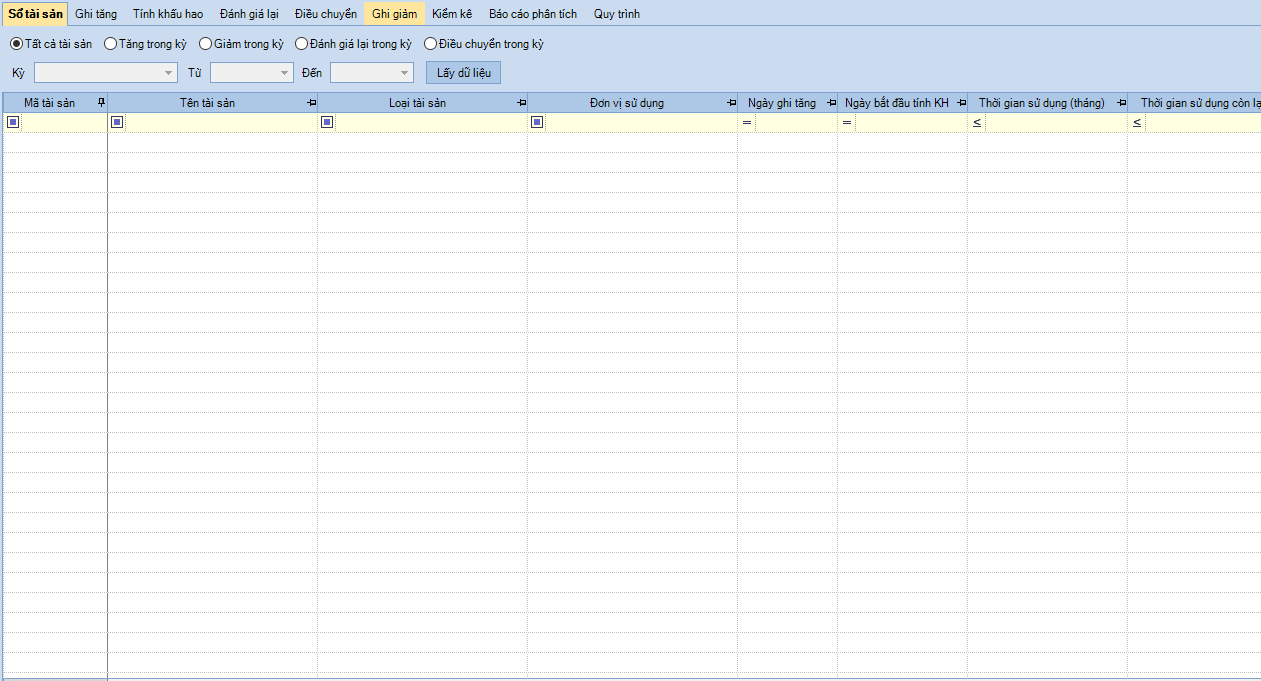Viewport: 1261px width, 681px height.
Task: Click the Lấy dữ liệu button
Action: click(463, 73)
